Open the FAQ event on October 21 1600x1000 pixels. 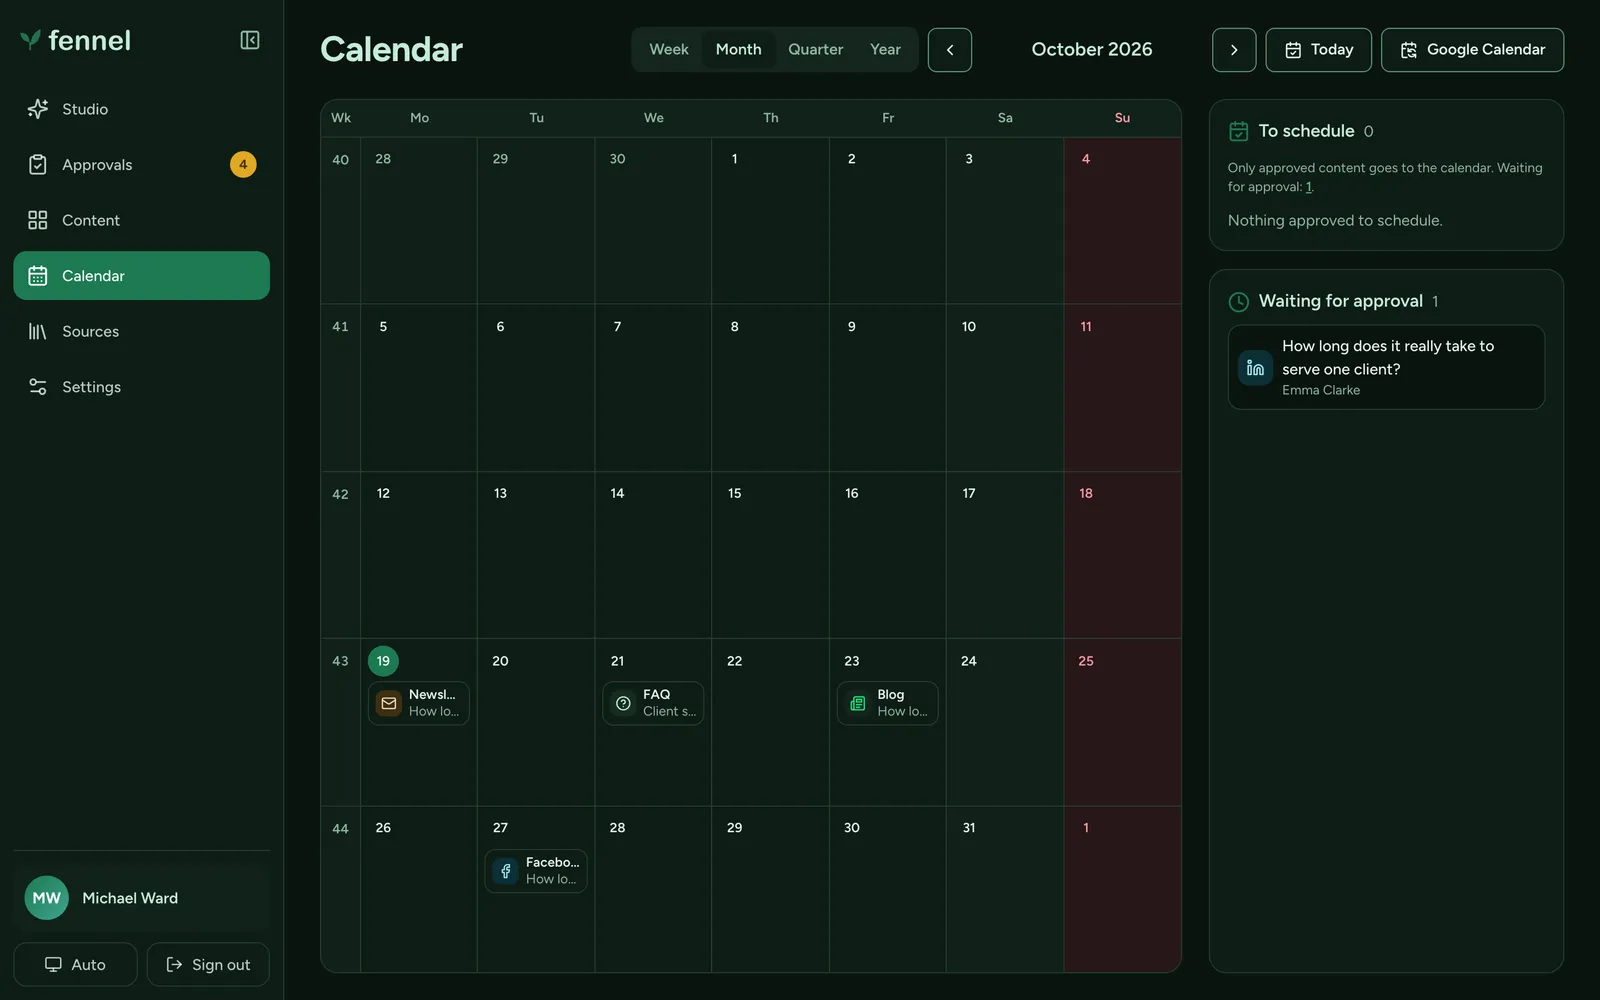653,703
